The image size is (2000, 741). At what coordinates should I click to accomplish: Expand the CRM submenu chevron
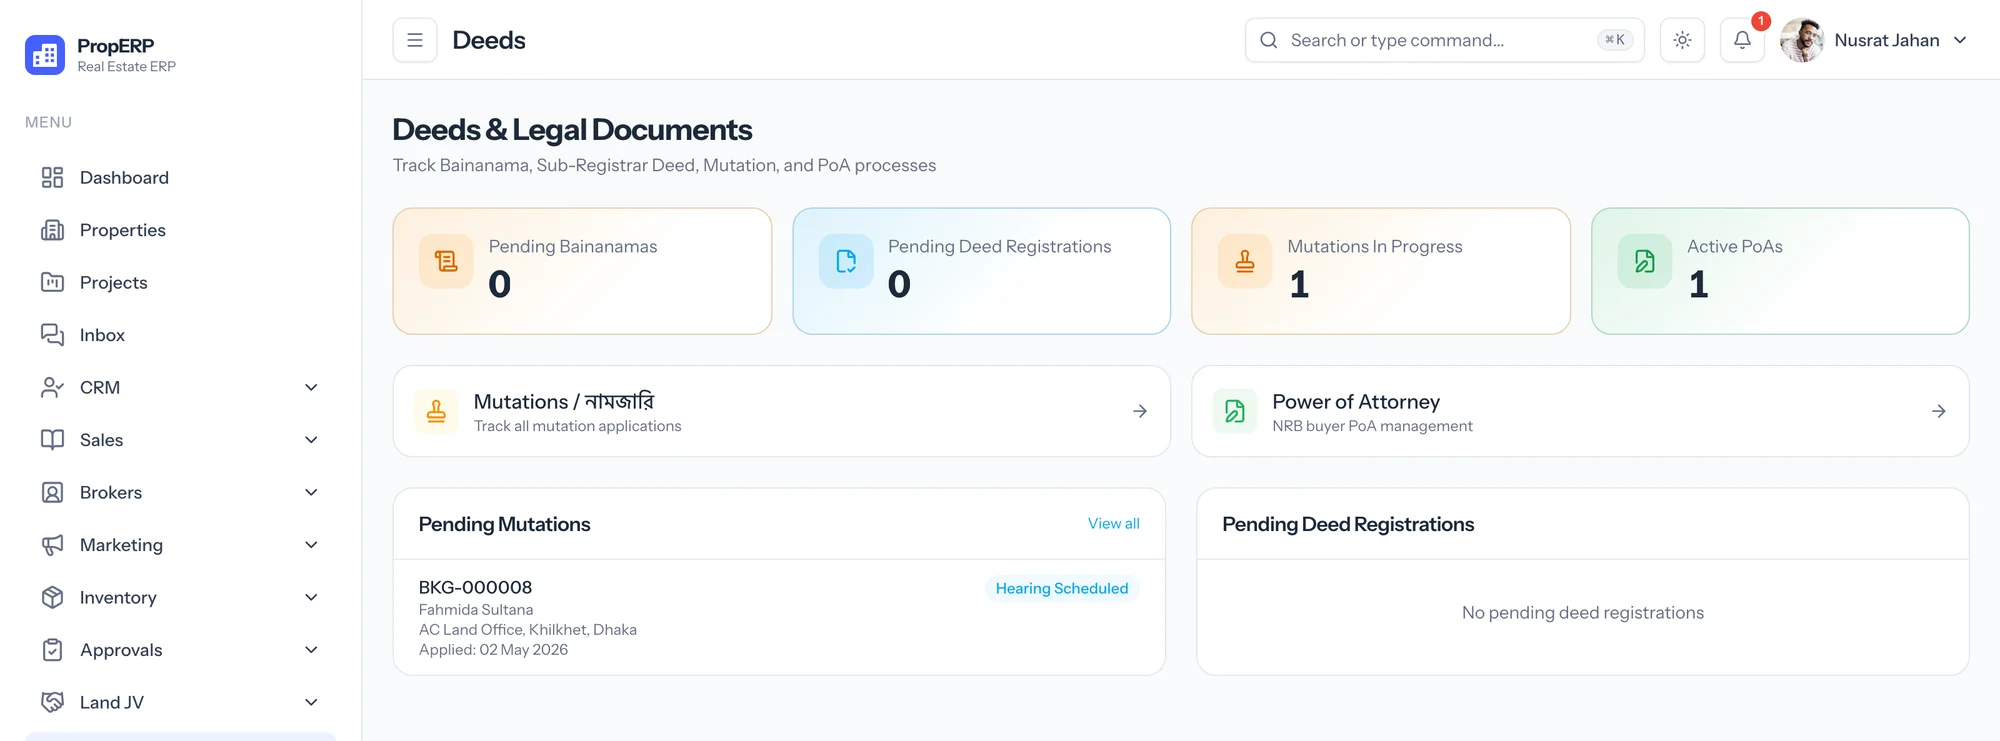(311, 388)
